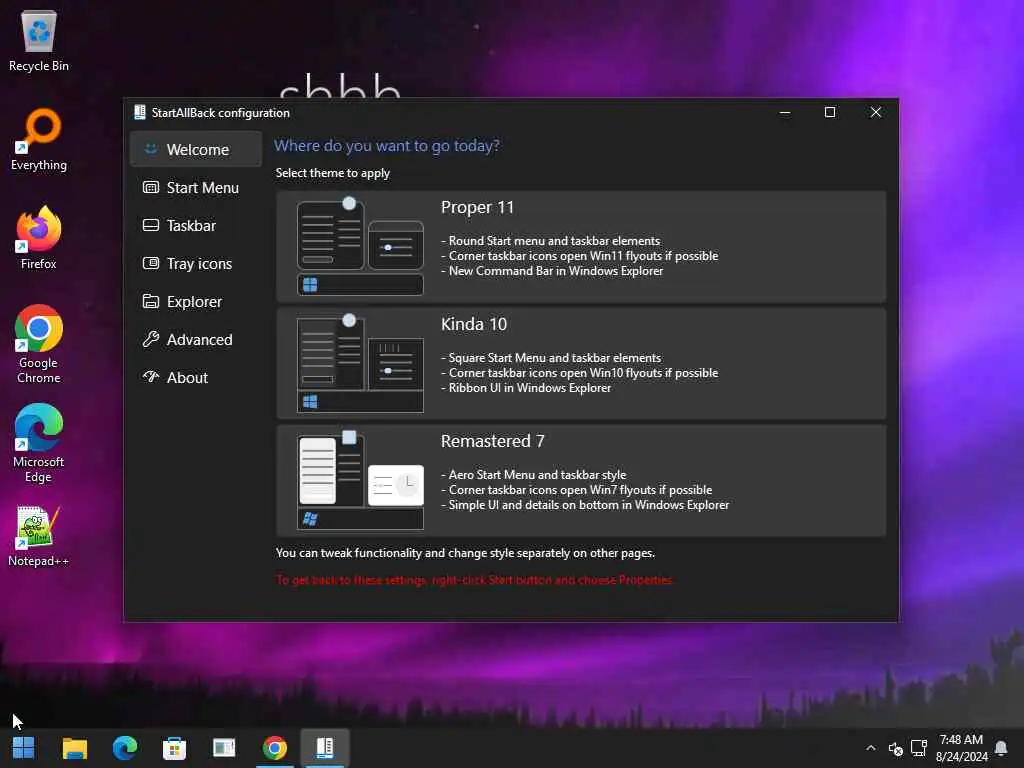Click the 'Where do you want to go today?' heading
Image resolution: width=1024 pixels, height=768 pixels.
pyautogui.click(x=387, y=146)
